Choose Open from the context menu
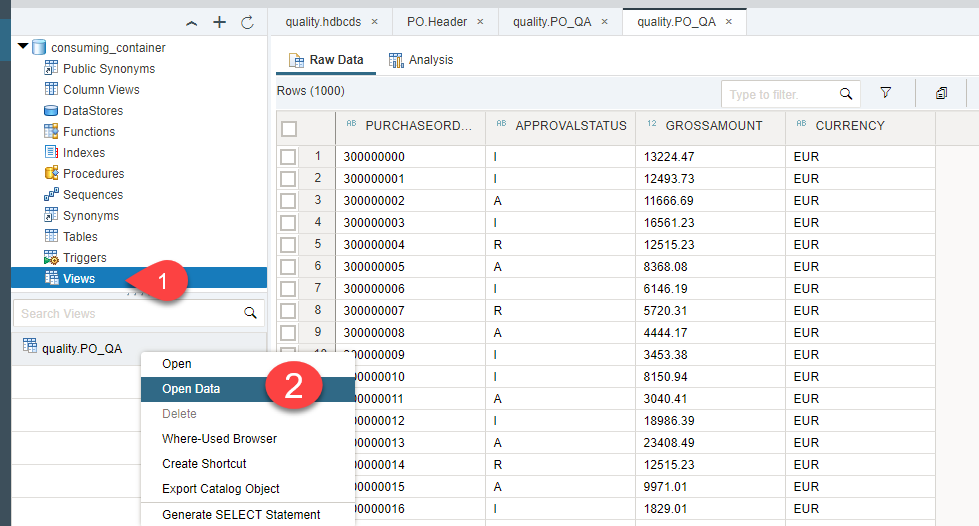This screenshot has height=526, width=979. pos(248,364)
